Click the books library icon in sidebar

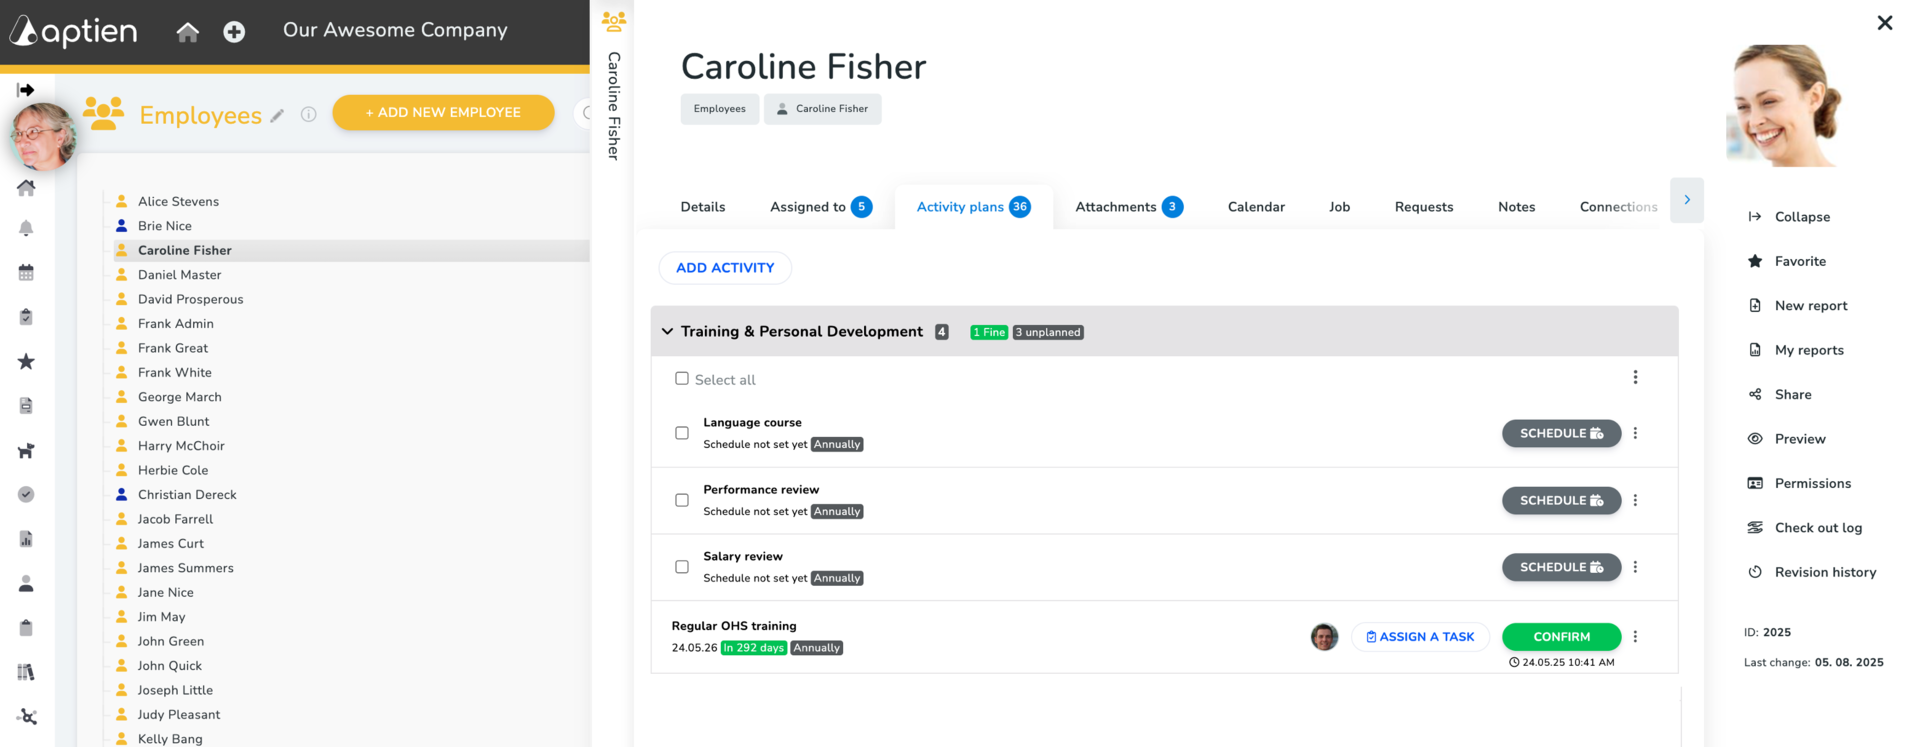click(x=26, y=672)
